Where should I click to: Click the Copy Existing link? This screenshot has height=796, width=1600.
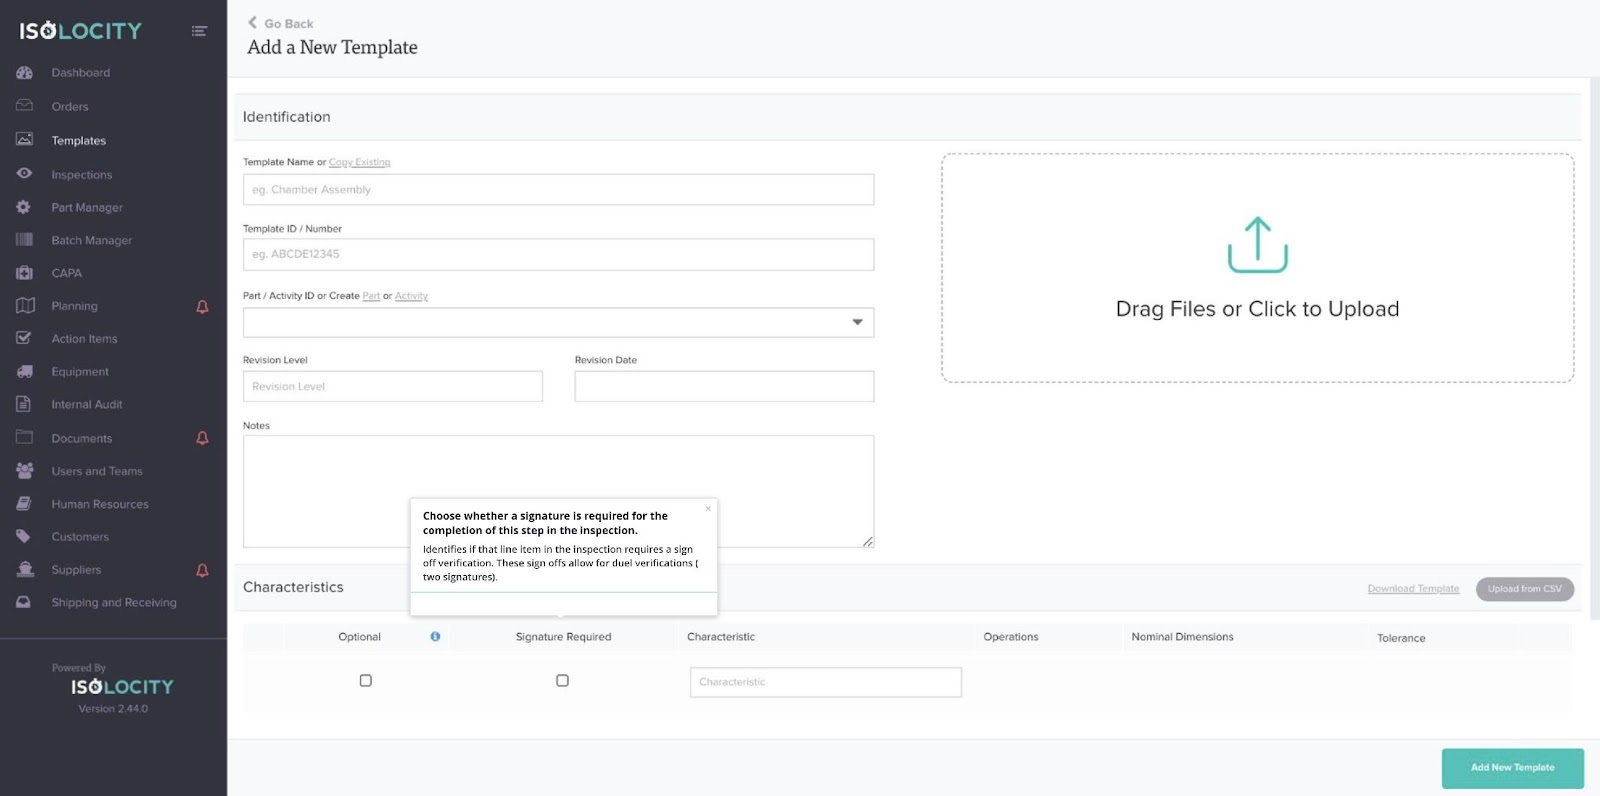[x=359, y=162]
